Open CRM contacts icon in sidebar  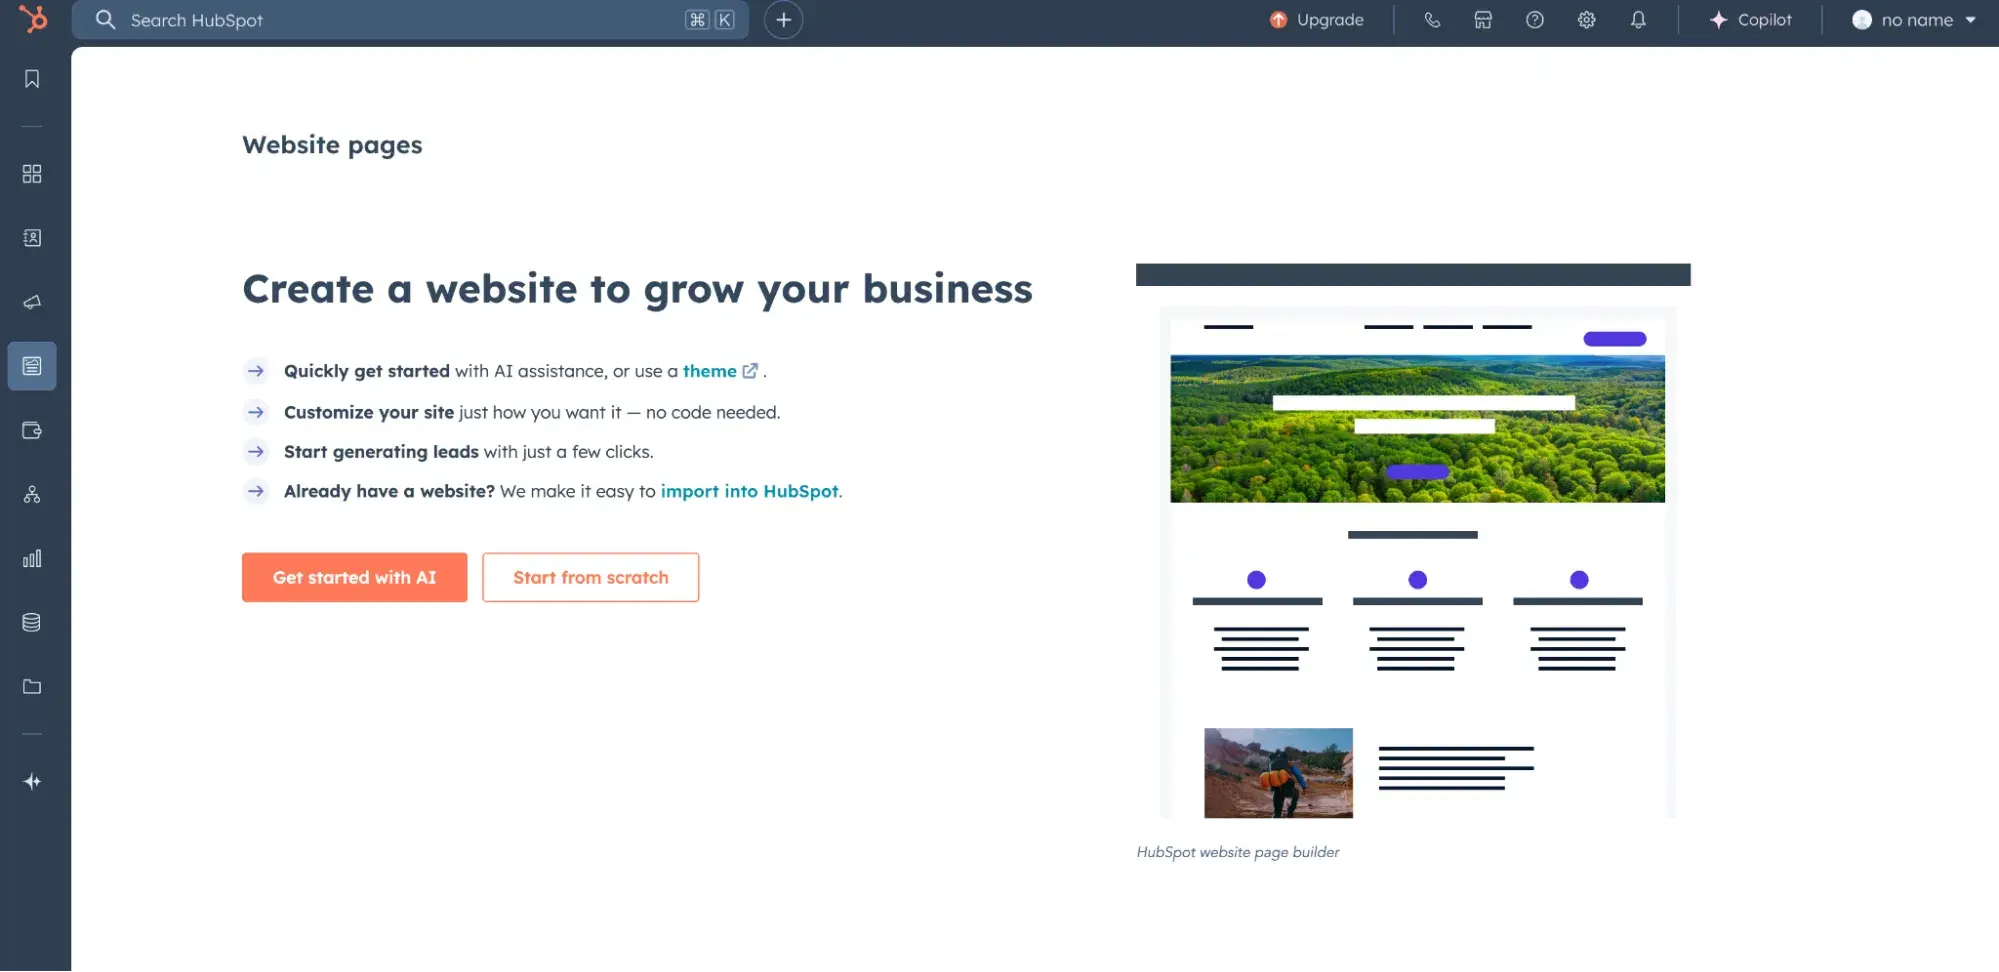click(32, 238)
